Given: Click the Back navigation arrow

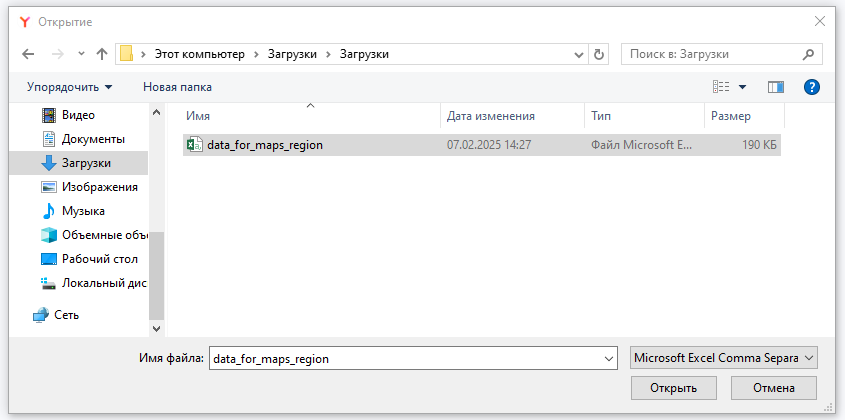Looking at the screenshot, I should [27, 54].
